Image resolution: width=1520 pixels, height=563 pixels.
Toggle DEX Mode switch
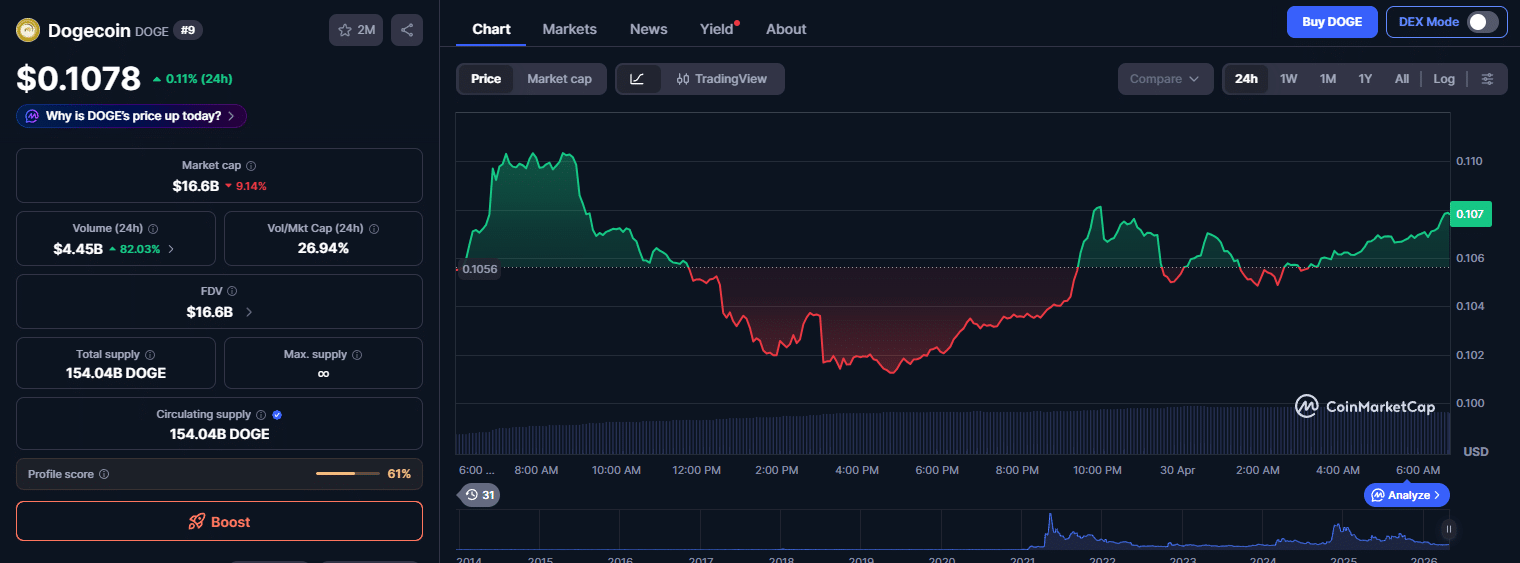1483,22
